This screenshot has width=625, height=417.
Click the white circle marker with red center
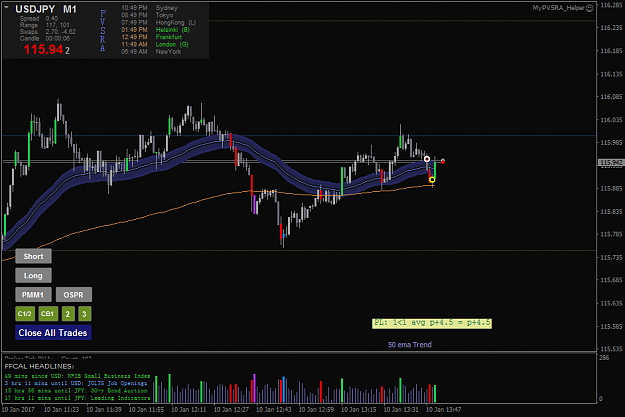(427, 159)
